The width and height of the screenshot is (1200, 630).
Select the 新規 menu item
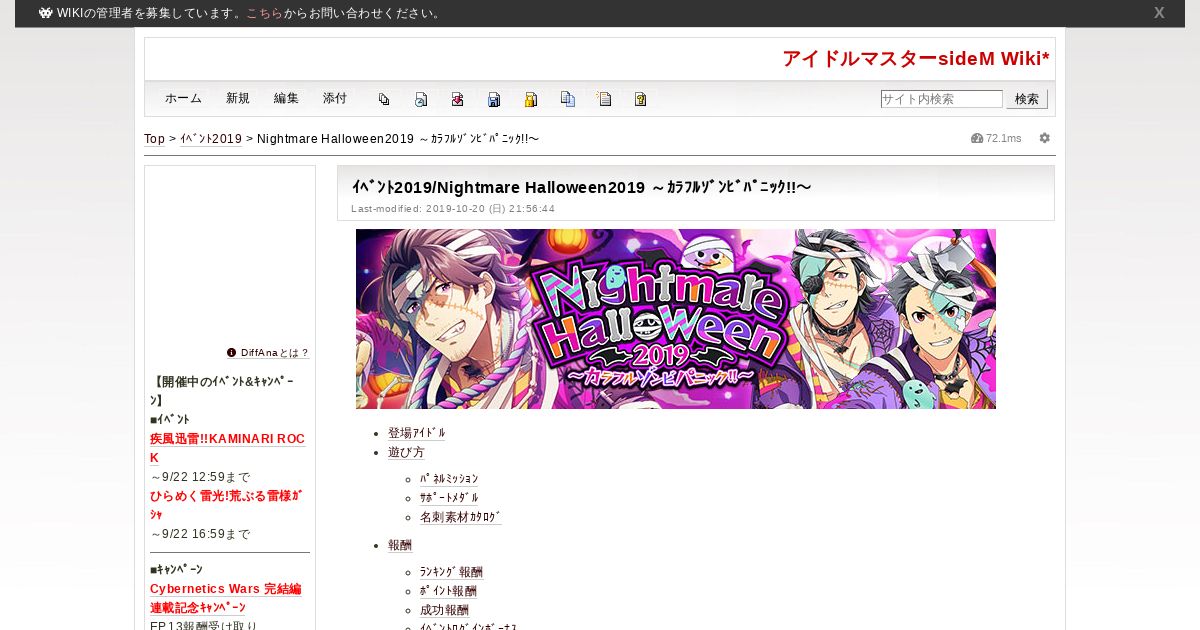point(238,98)
